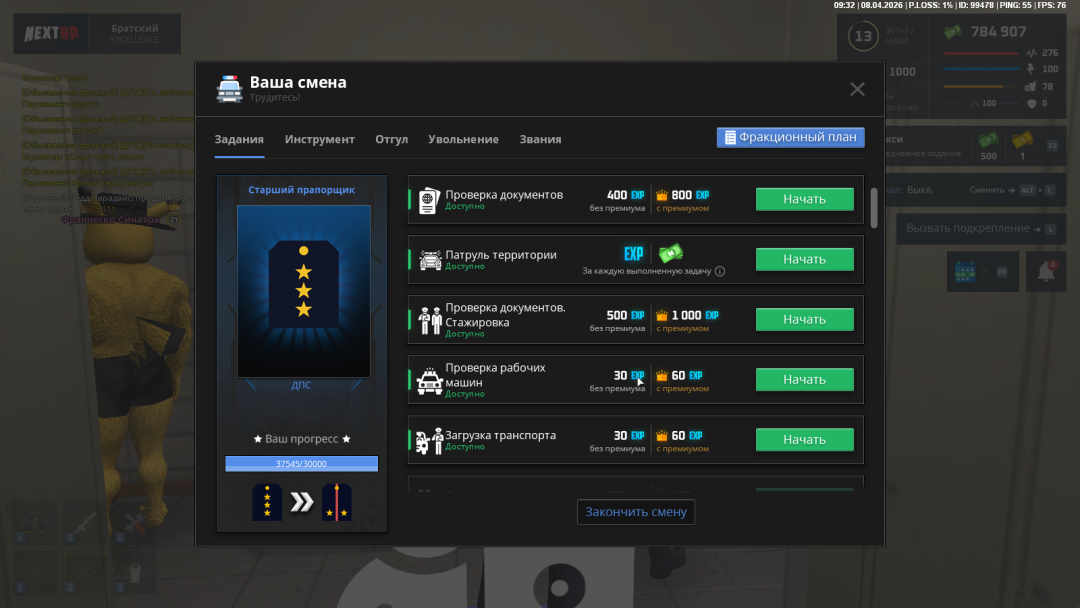Open info tooltip for patrol reward
This screenshot has width=1080, height=608.
click(x=720, y=271)
